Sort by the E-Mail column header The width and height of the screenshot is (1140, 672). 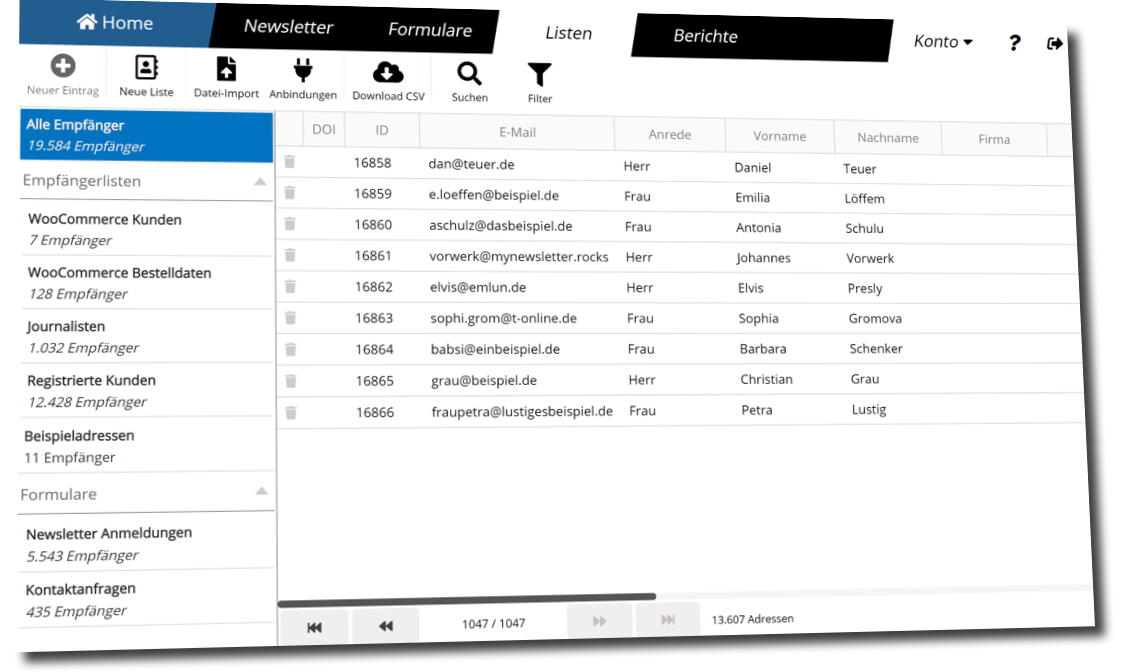tap(517, 132)
